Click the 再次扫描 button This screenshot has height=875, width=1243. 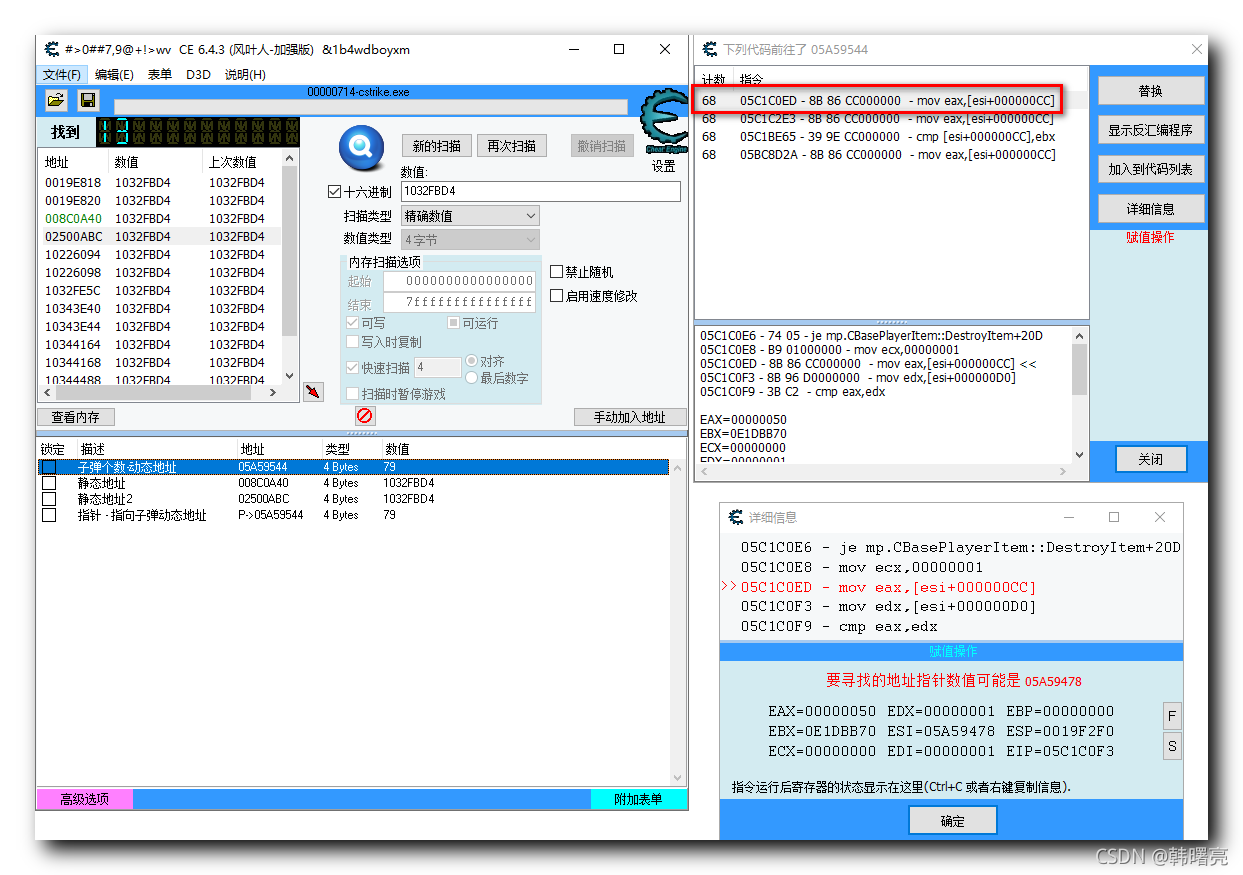coord(511,146)
